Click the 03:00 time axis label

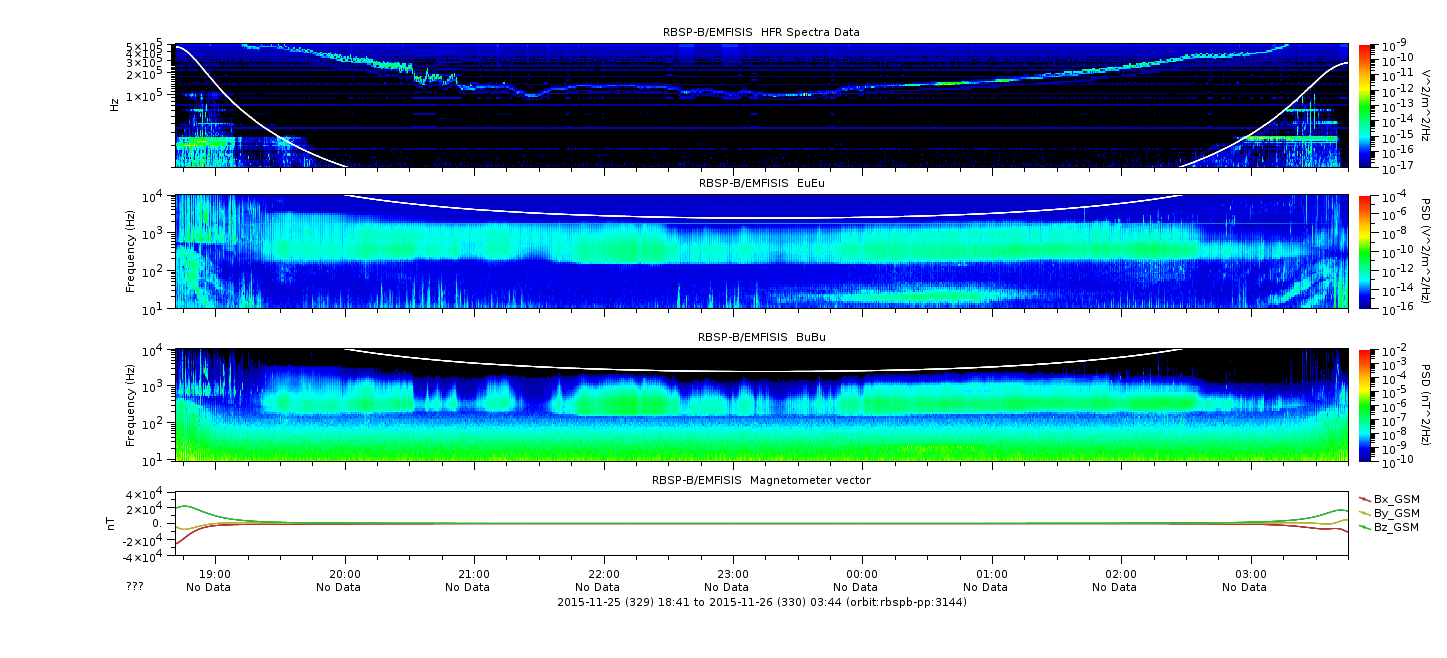point(1251,574)
